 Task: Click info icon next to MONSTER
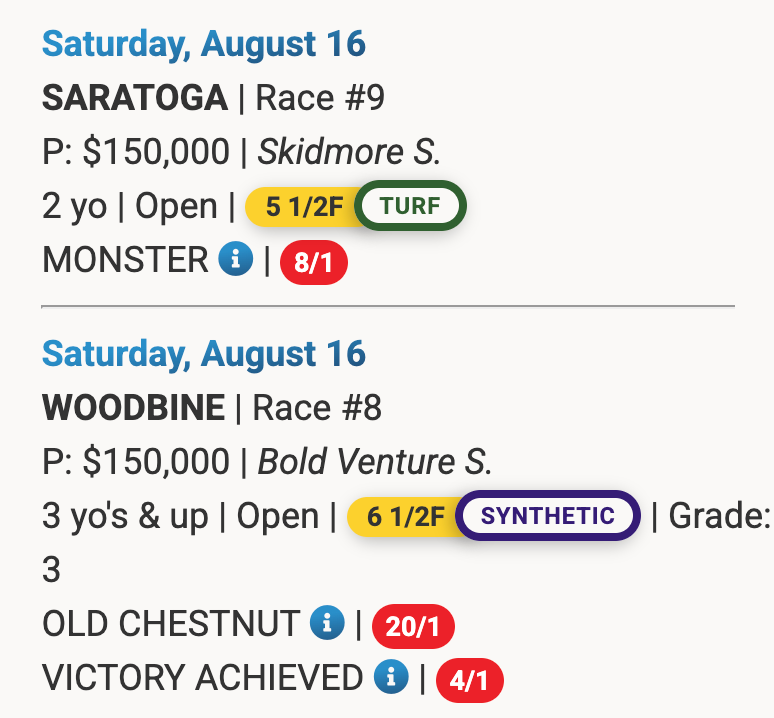pos(235,261)
